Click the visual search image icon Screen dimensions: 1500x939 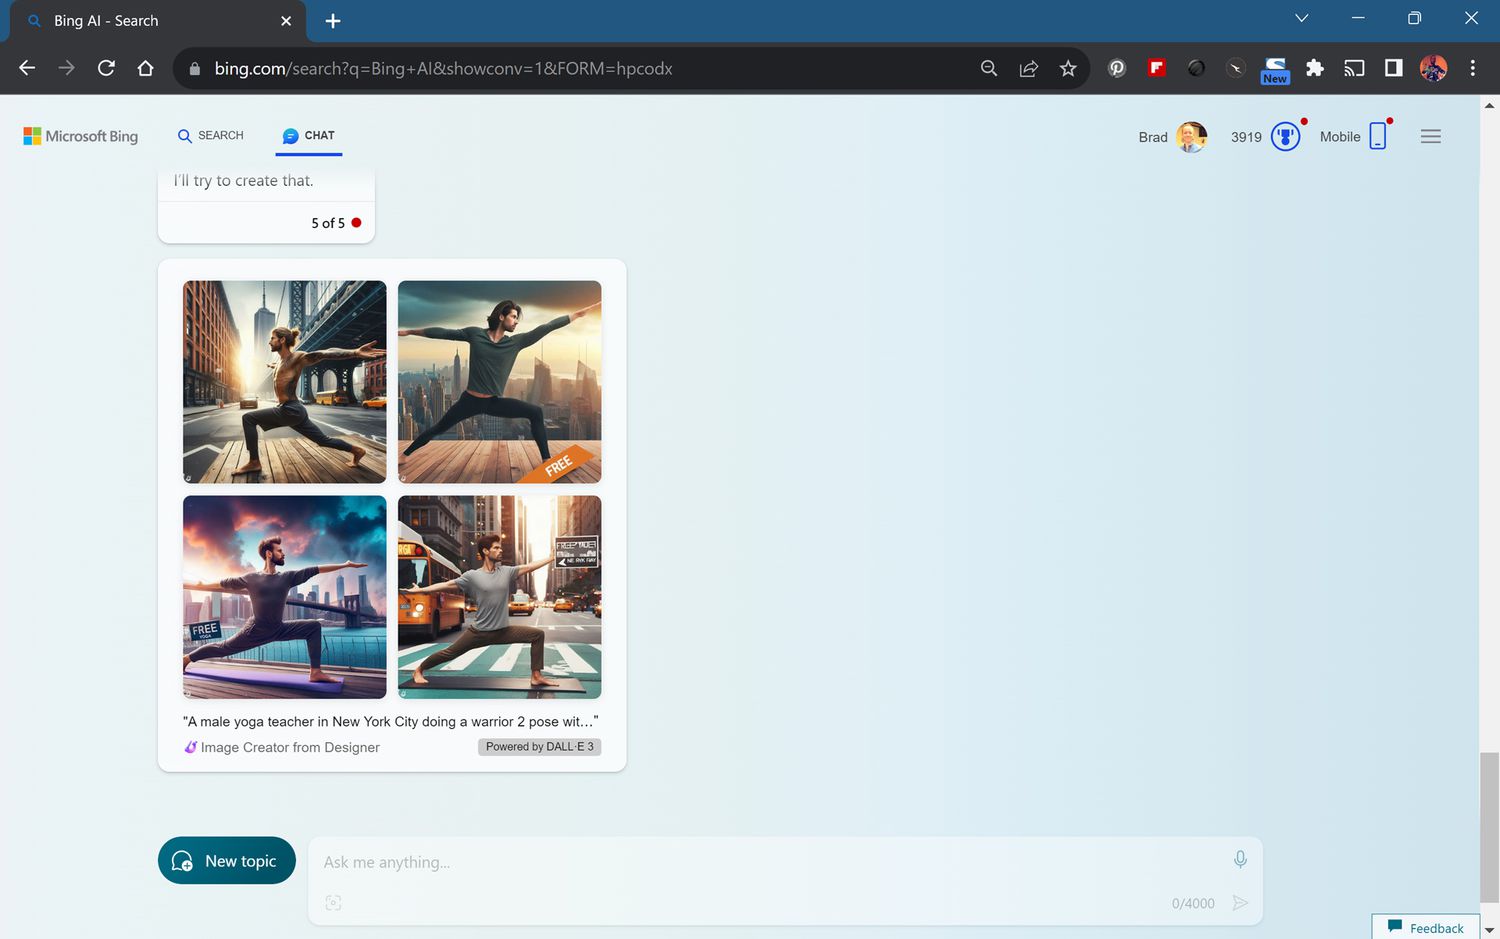[x=334, y=903]
